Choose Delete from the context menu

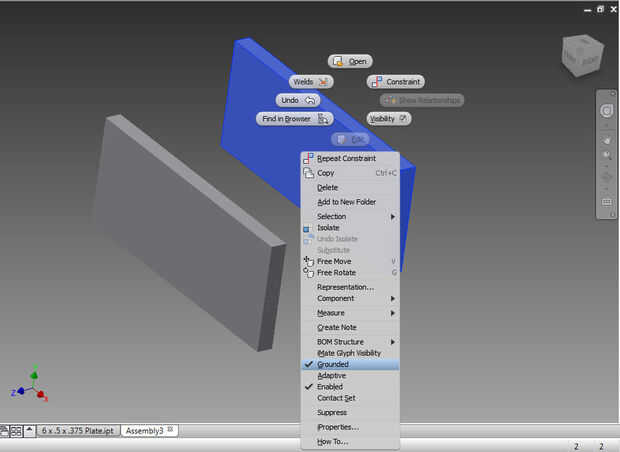(x=350, y=187)
